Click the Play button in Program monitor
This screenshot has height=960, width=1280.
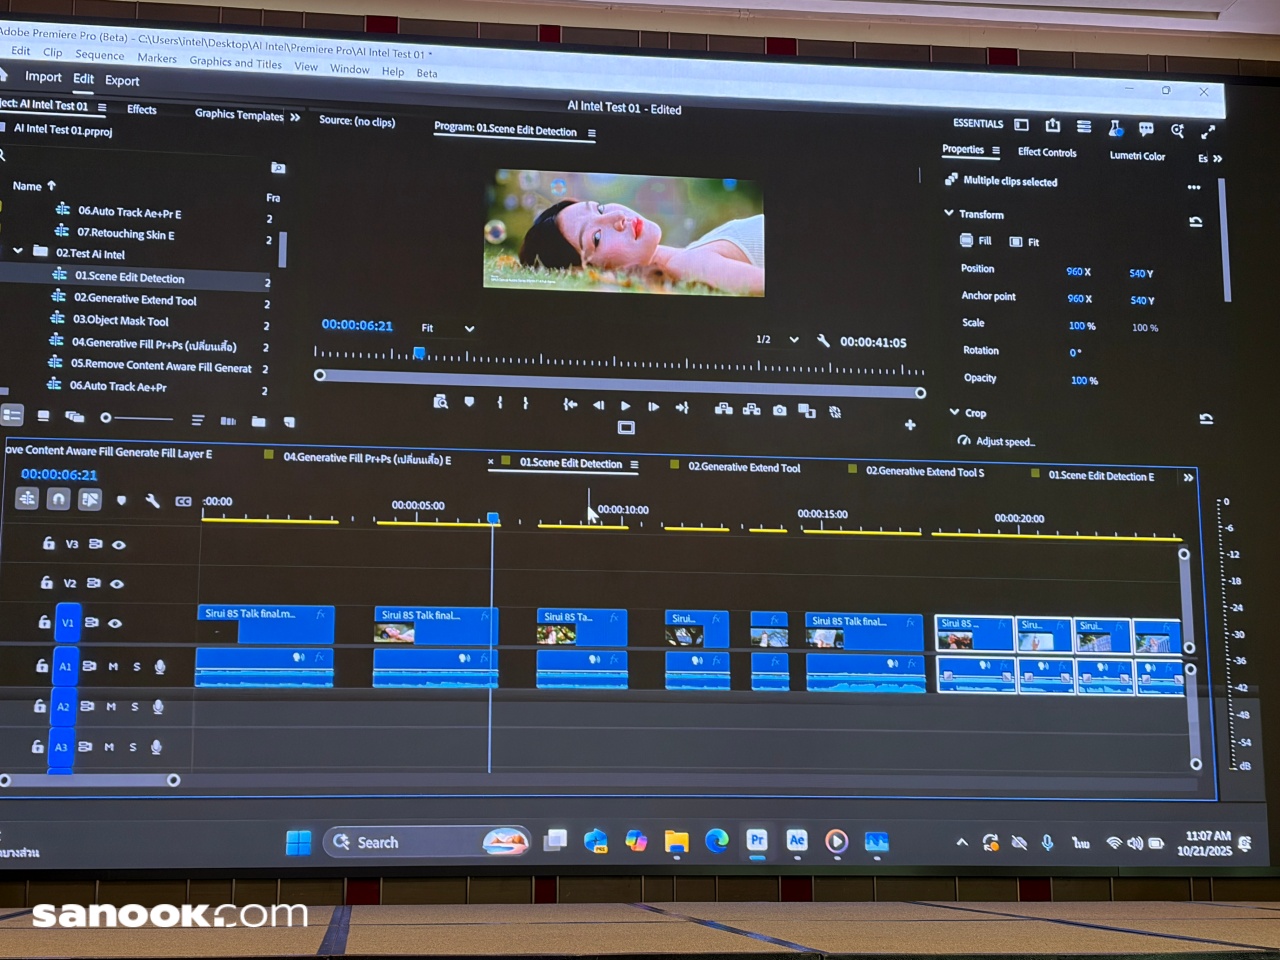626,406
